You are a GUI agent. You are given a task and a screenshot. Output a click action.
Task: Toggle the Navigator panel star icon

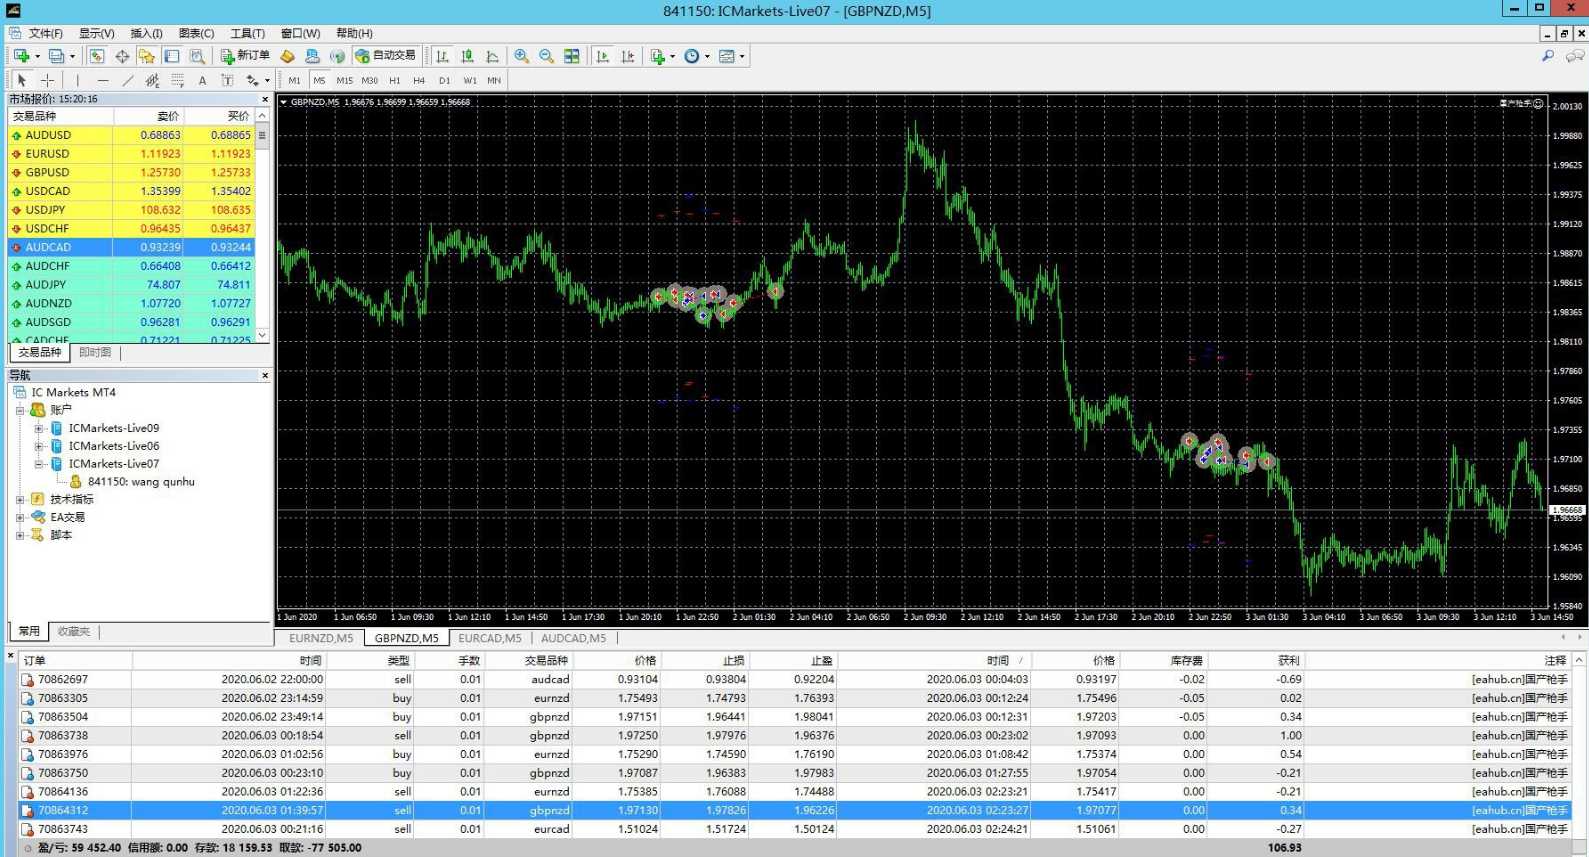pos(147,56)
